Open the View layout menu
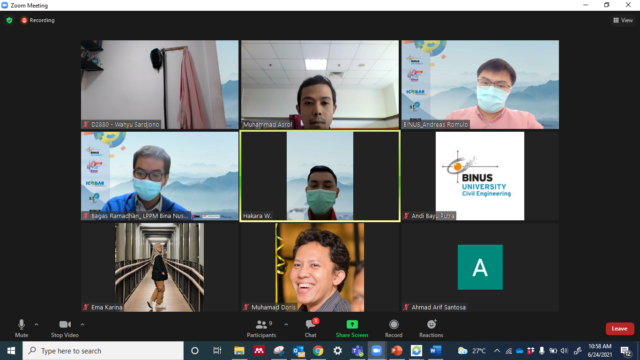This screenshot has height=360, width=640. click(623, 20)
